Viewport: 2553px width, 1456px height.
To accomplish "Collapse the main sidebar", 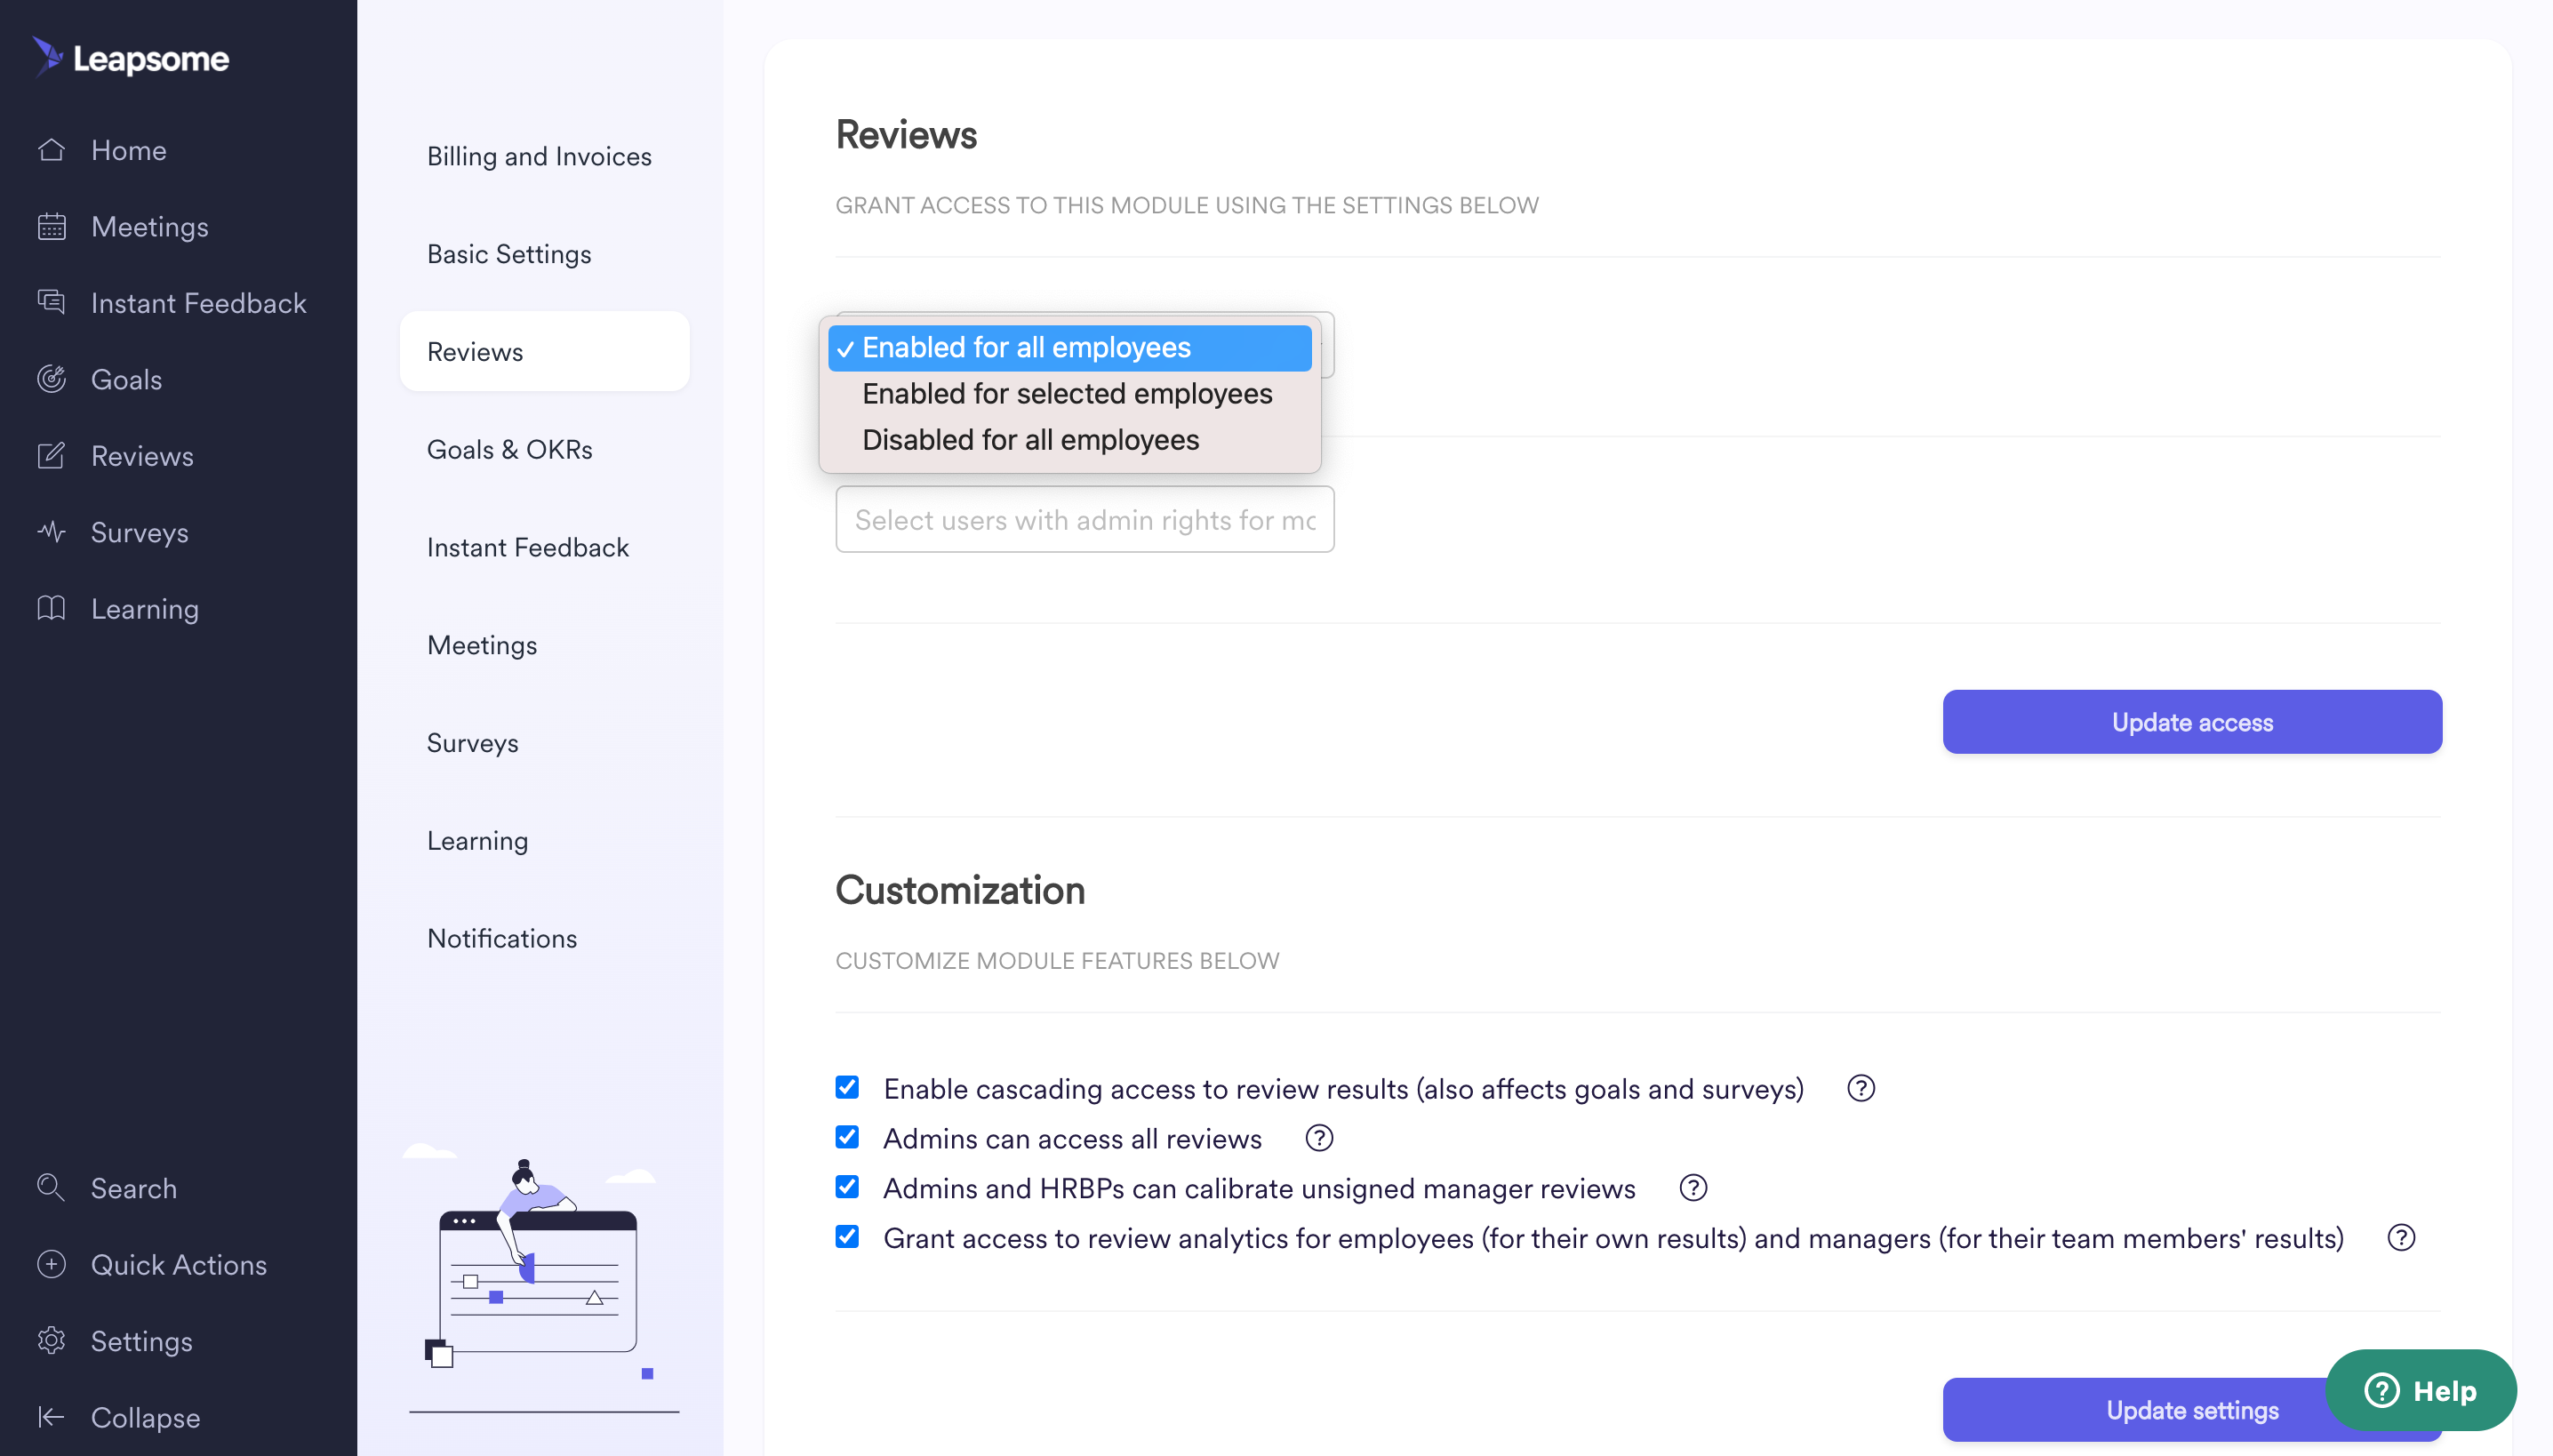I will [x=145, y=1418].
